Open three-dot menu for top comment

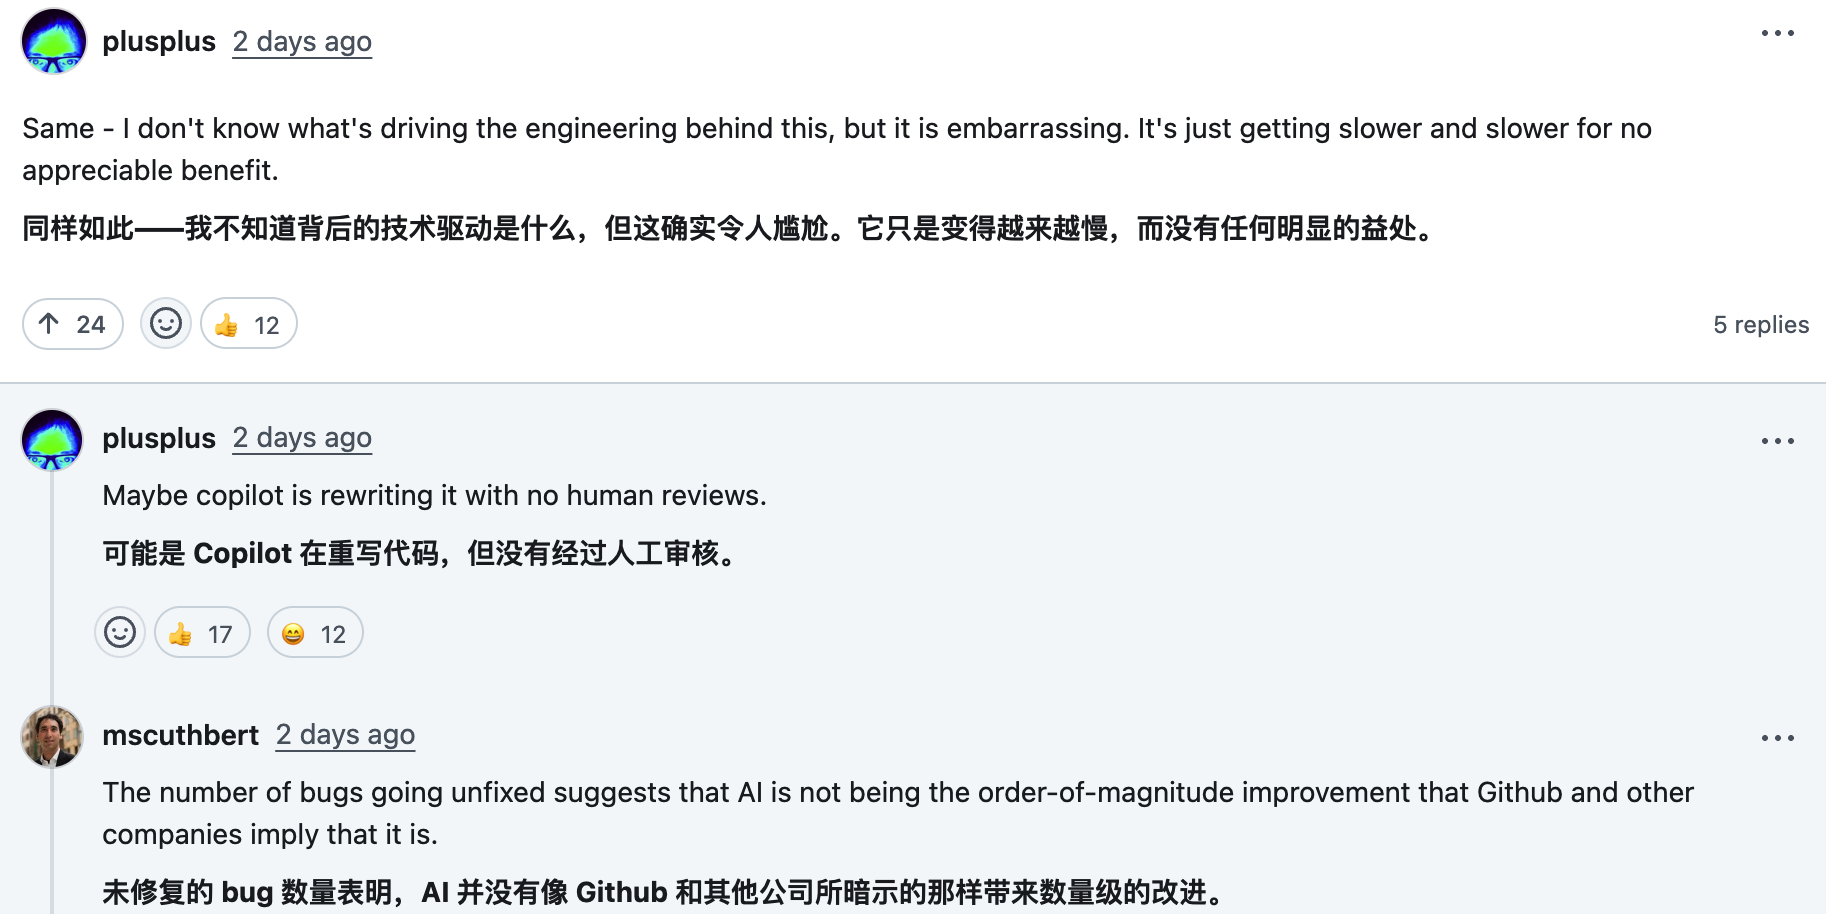click(1777, 34)
